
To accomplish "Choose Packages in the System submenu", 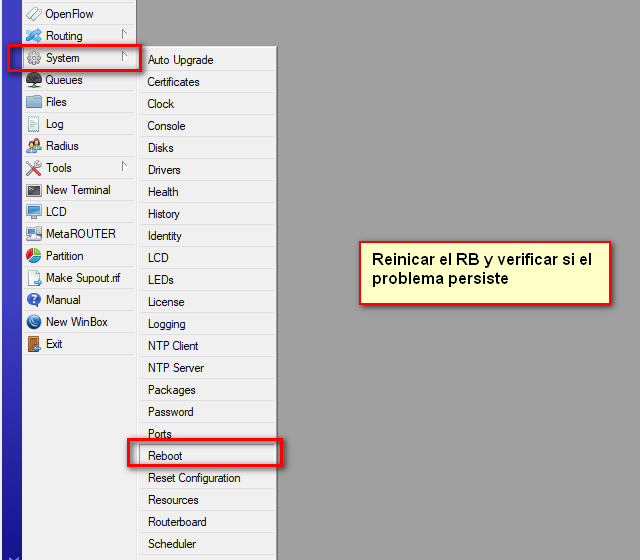I will tap(172, 390).
